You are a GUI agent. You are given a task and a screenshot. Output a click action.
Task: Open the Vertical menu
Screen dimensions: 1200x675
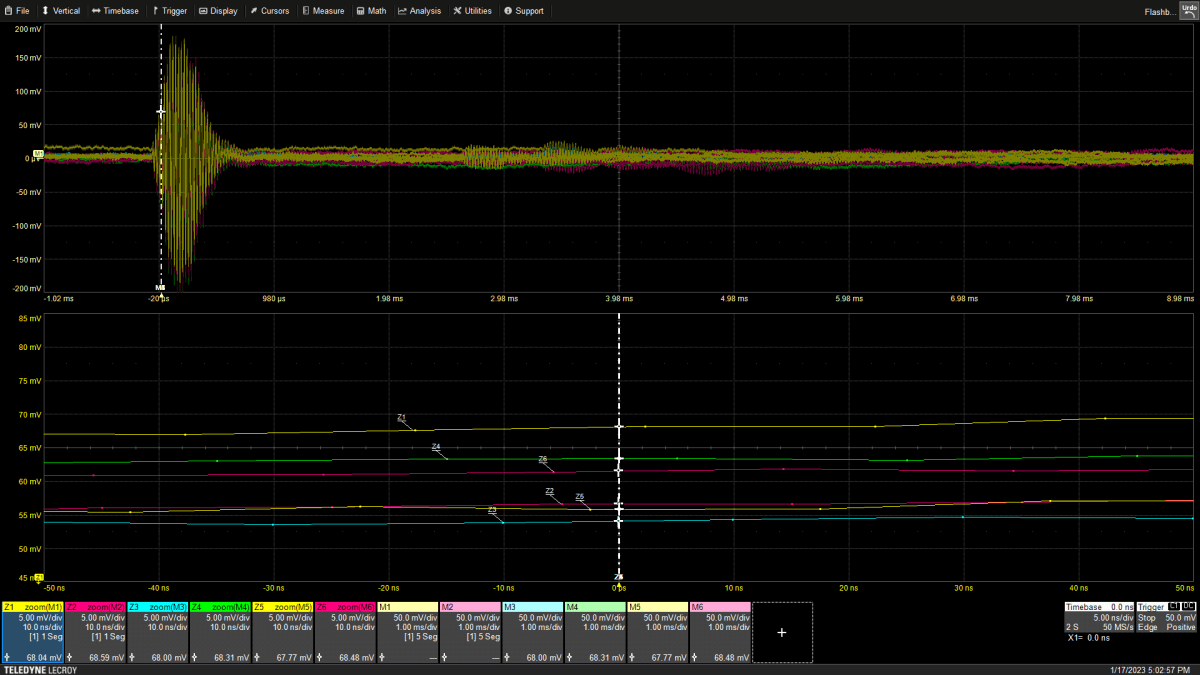(61, 11)
